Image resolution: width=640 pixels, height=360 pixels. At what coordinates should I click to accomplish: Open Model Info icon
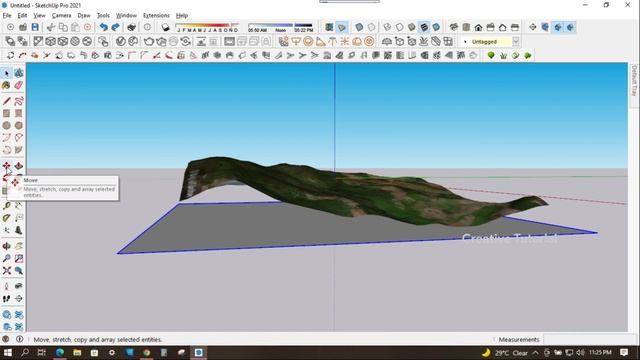pos(147,27)
